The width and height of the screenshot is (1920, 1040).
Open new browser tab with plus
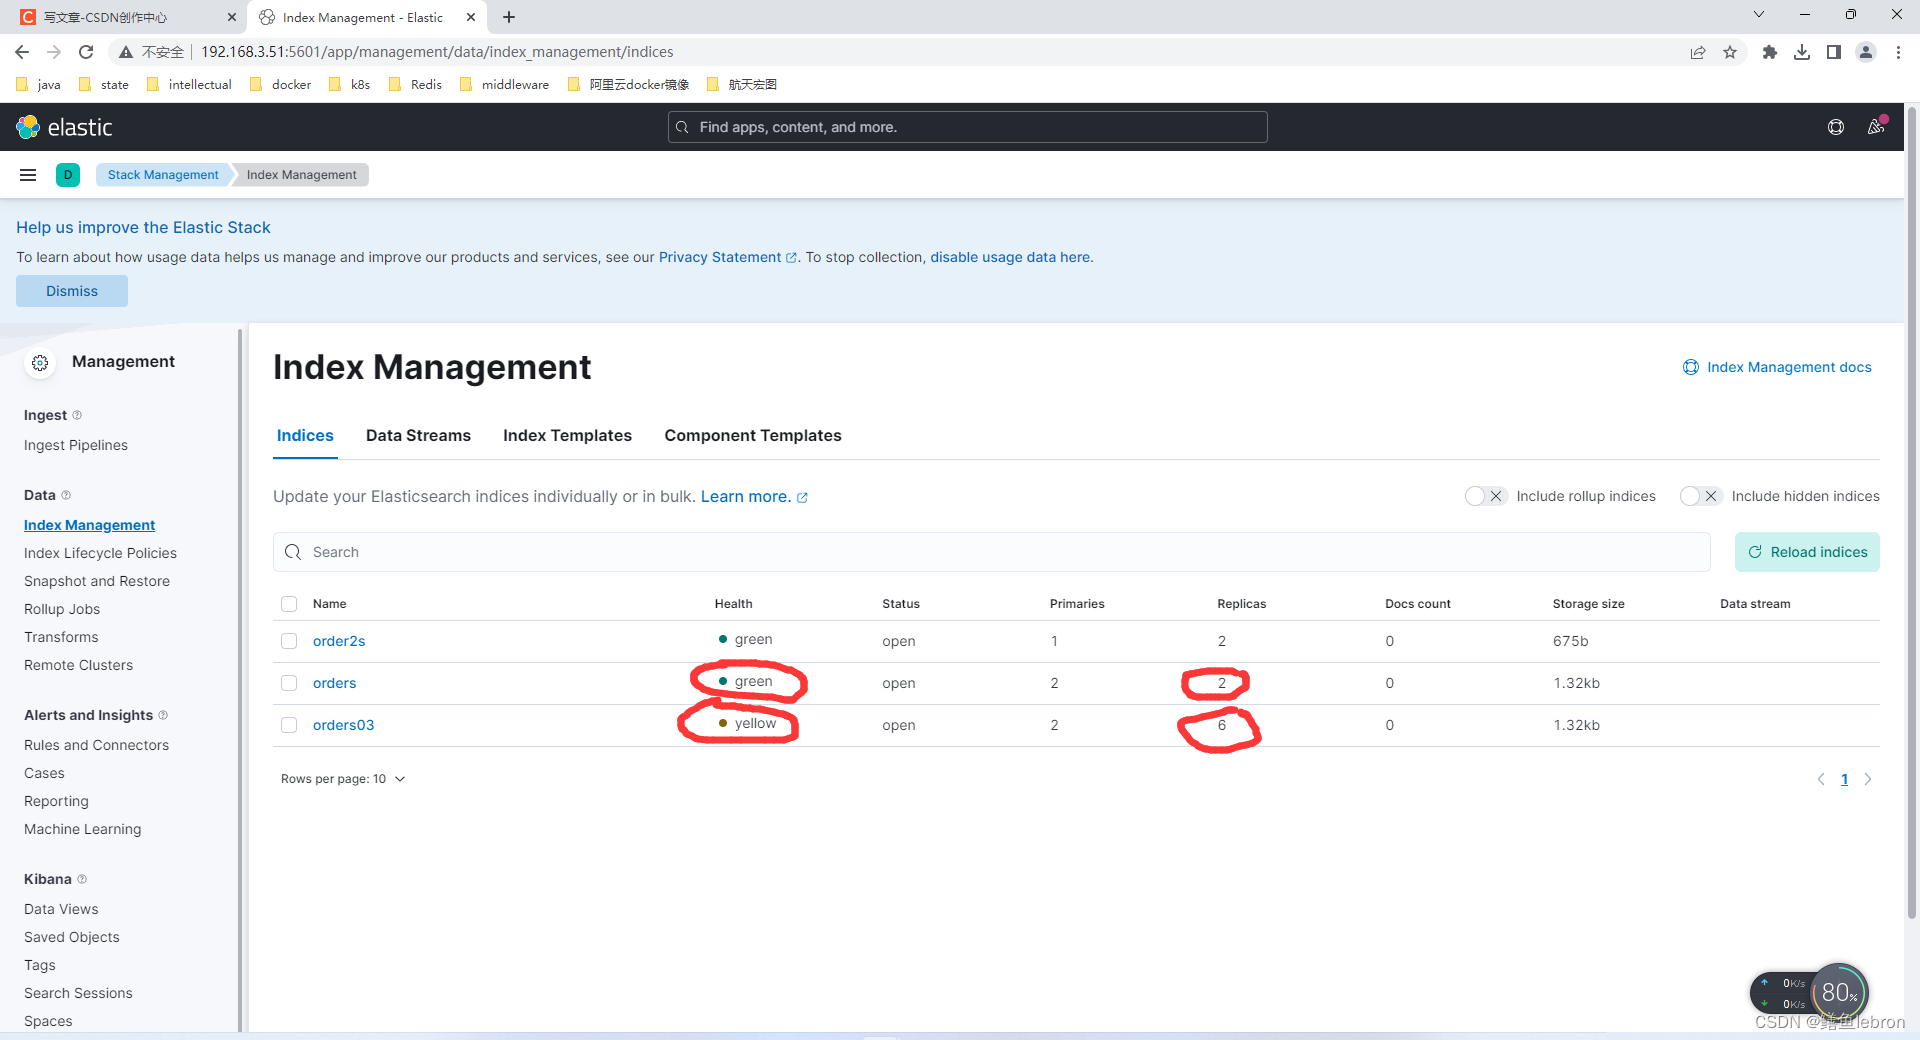(x=509, y=17)
